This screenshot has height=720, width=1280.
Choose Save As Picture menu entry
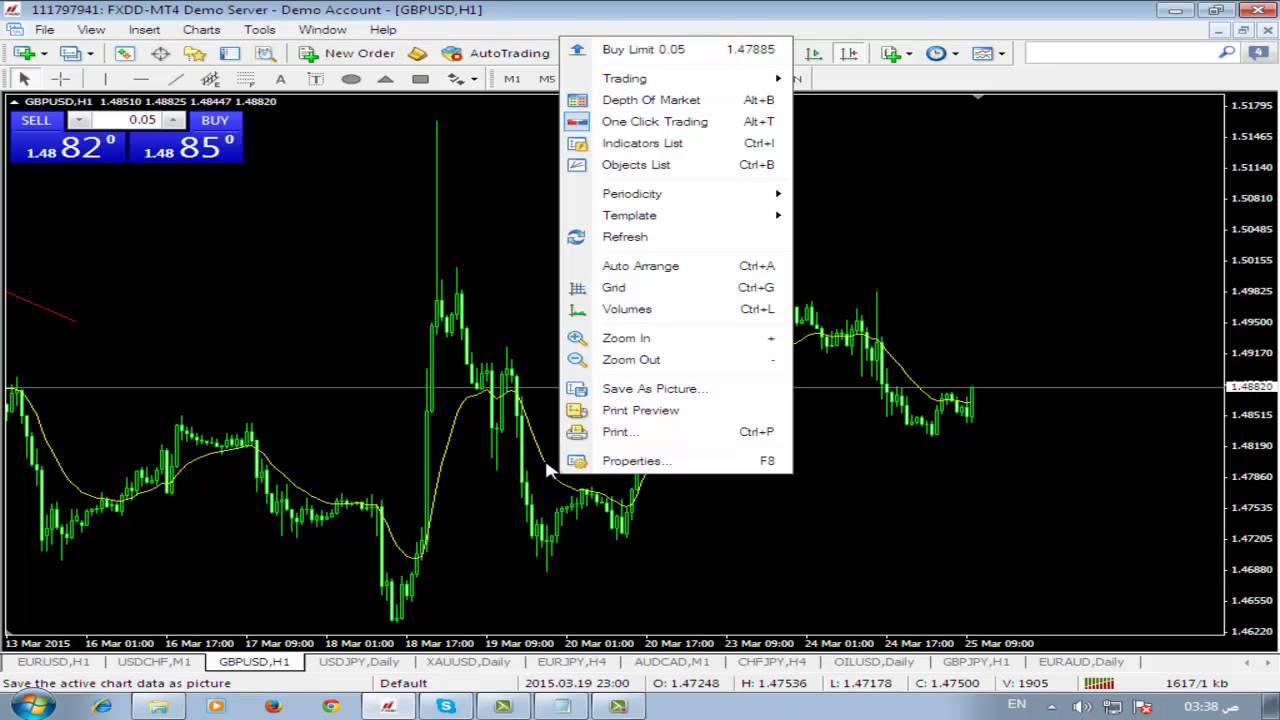click(x=676, y=388)
